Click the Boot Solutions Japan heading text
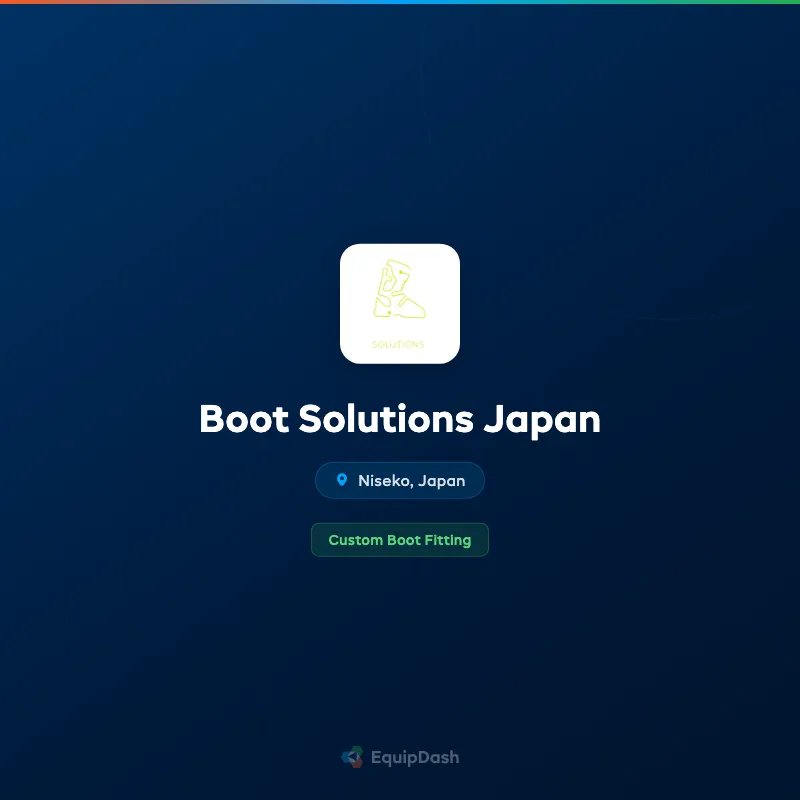The width and height of the screenshot is (800, 800). coord(399,419)
